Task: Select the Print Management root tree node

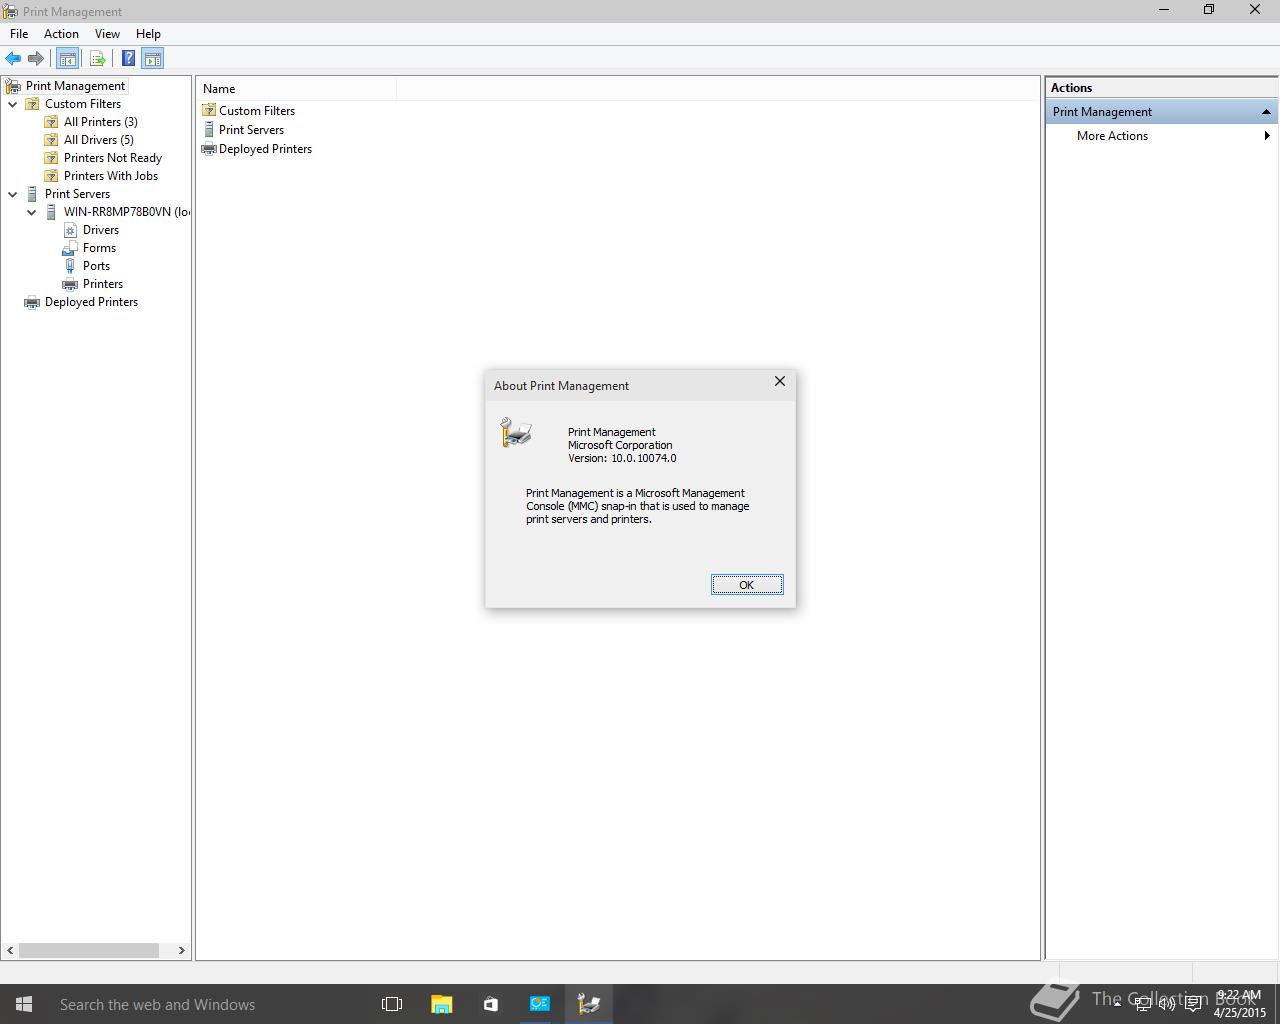Action: coord(75,86)
